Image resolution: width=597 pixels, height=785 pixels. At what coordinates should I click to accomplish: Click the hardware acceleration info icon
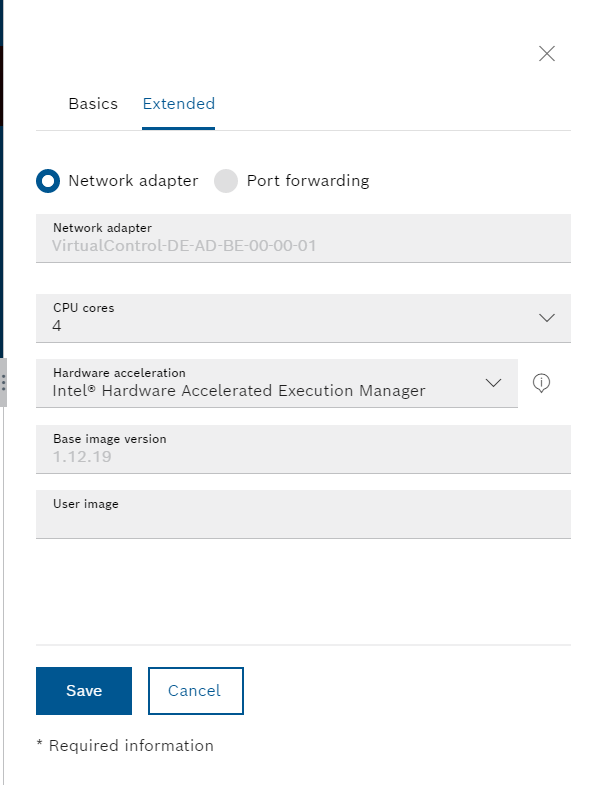tap(541, 383)
